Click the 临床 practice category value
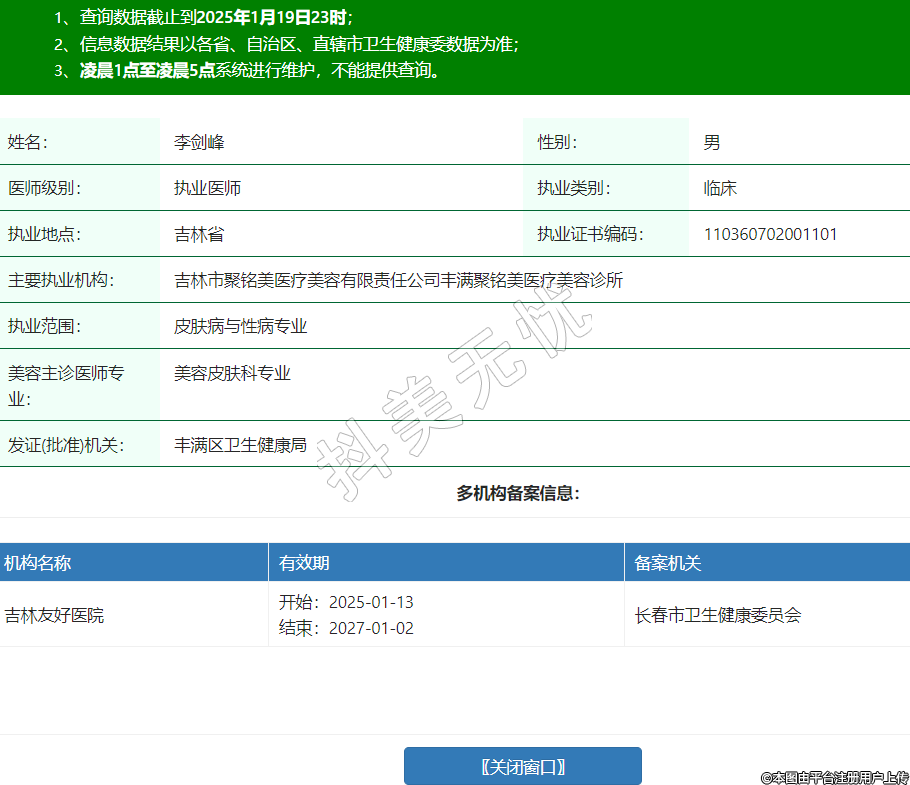This screenshot has height=785, width=910. [x=720, y=188]
